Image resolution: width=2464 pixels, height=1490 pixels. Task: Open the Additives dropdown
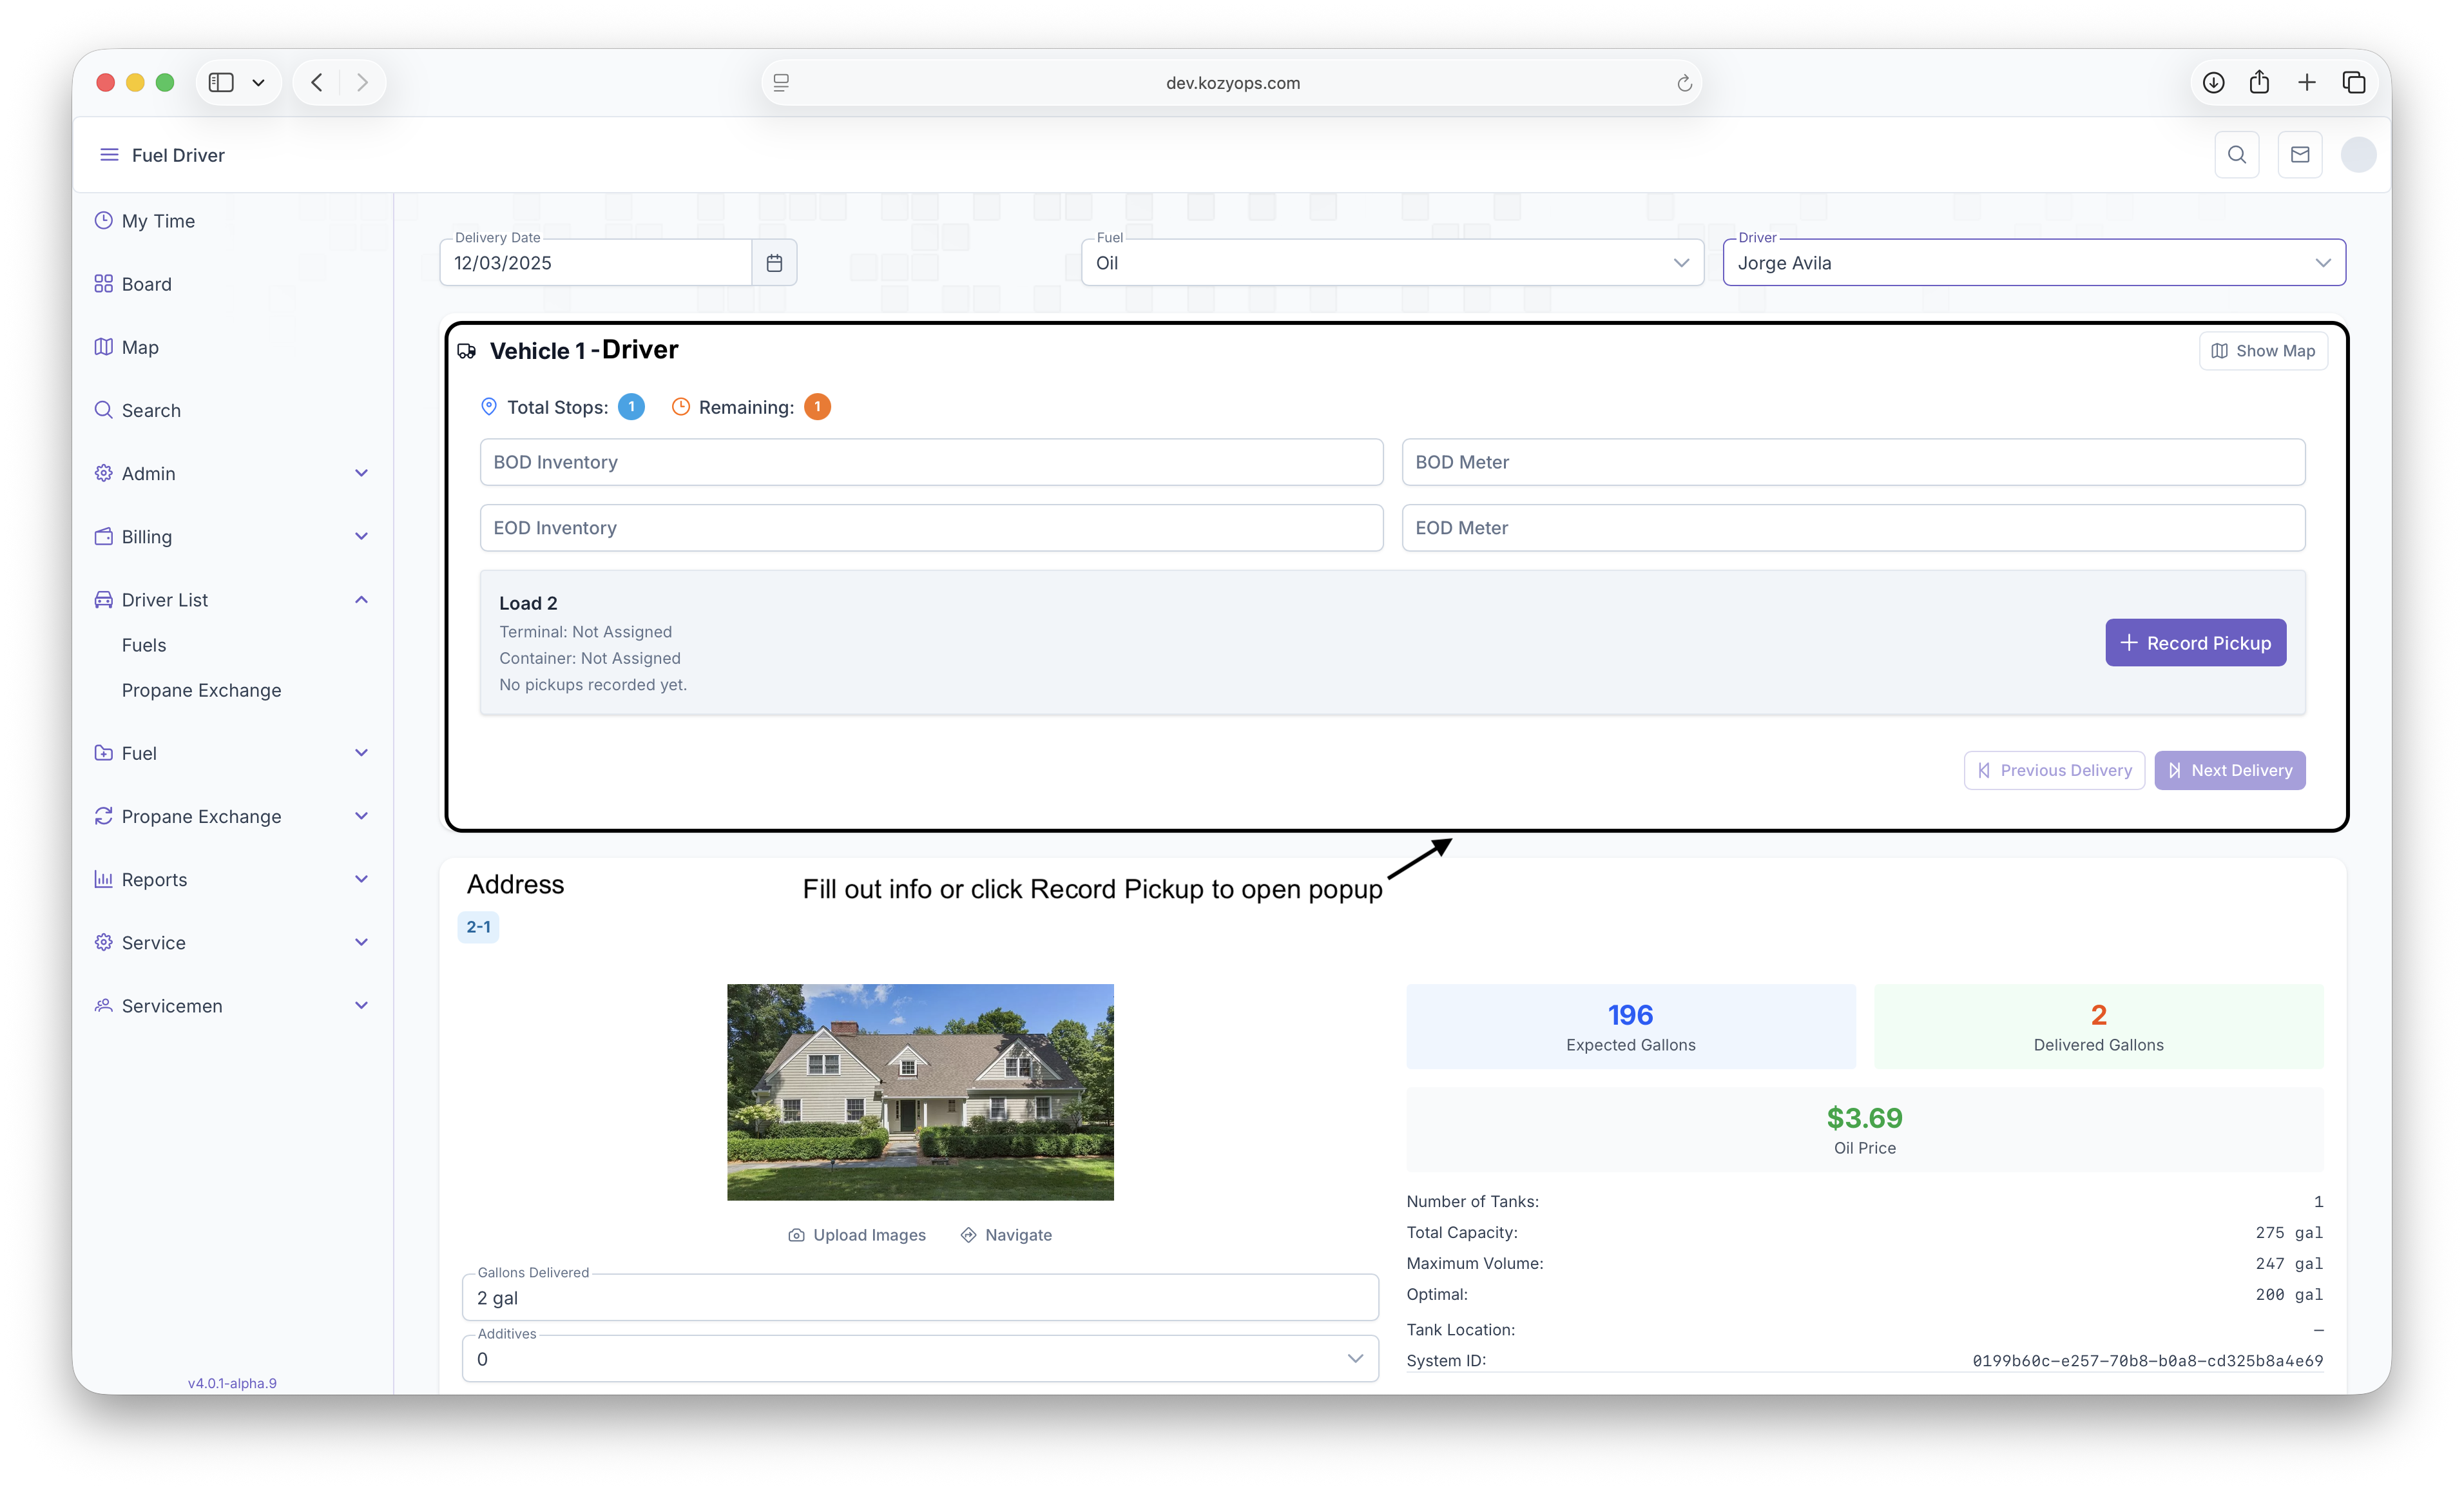(920, 1359)
